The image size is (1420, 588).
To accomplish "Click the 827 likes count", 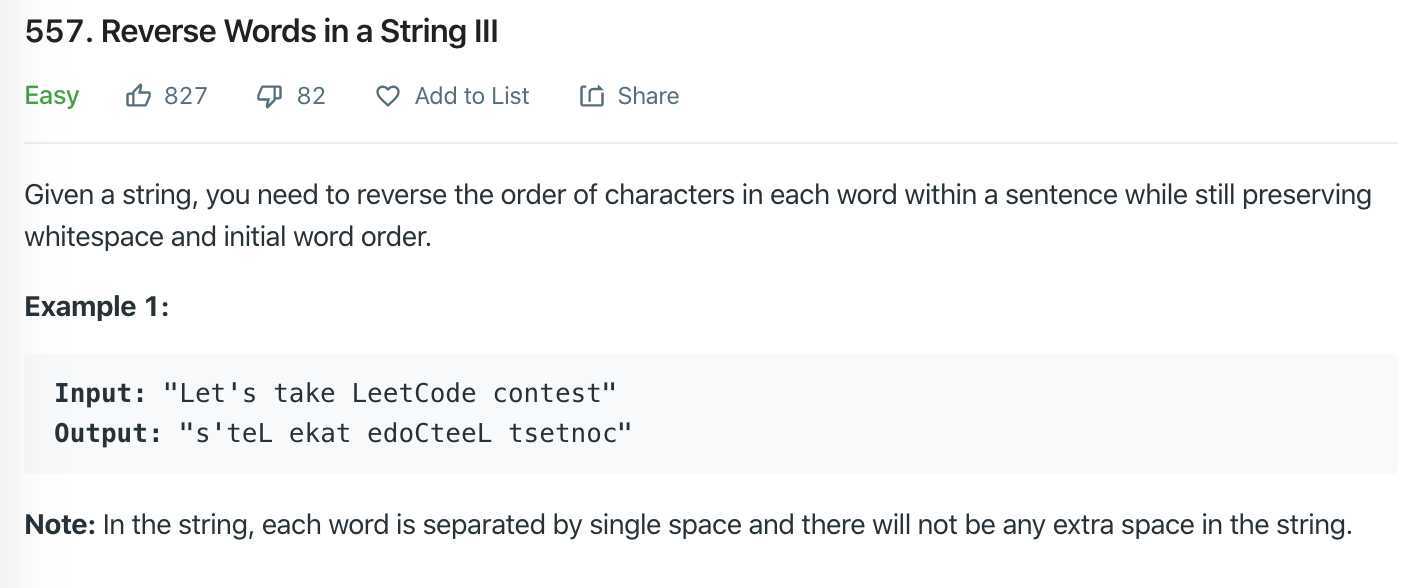I will click(x=186, y=96).
